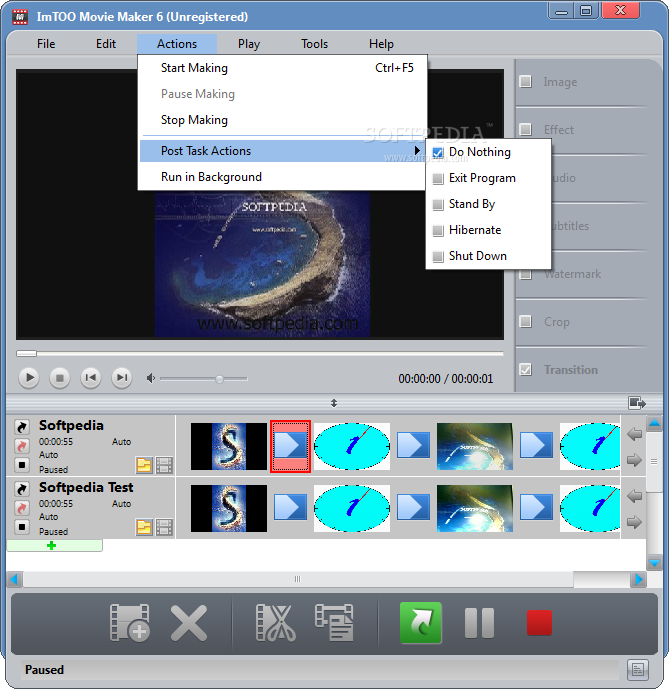Click the Stop button under the preview

point(60,378)
